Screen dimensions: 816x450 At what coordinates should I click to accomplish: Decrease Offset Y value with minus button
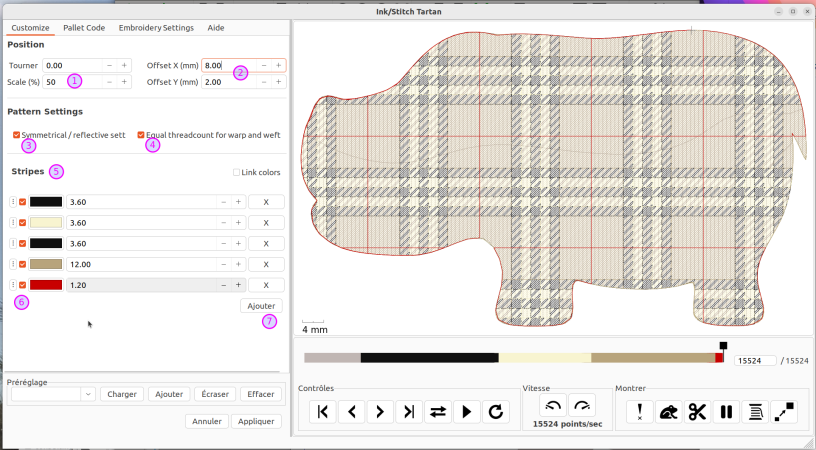[264, 82]
